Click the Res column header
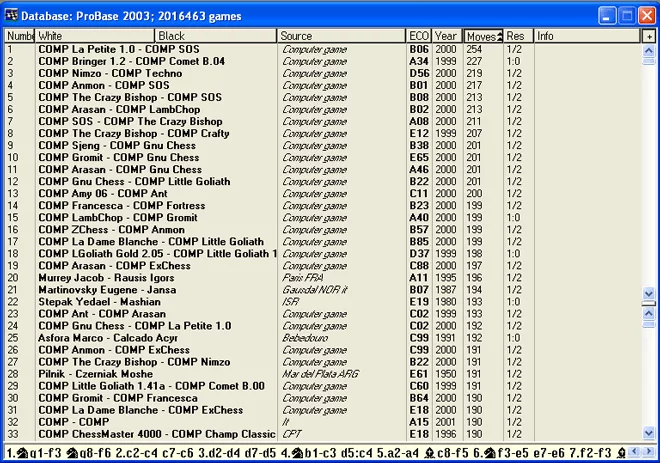Viewport: 660px width, 463px height. pos(517,36)
